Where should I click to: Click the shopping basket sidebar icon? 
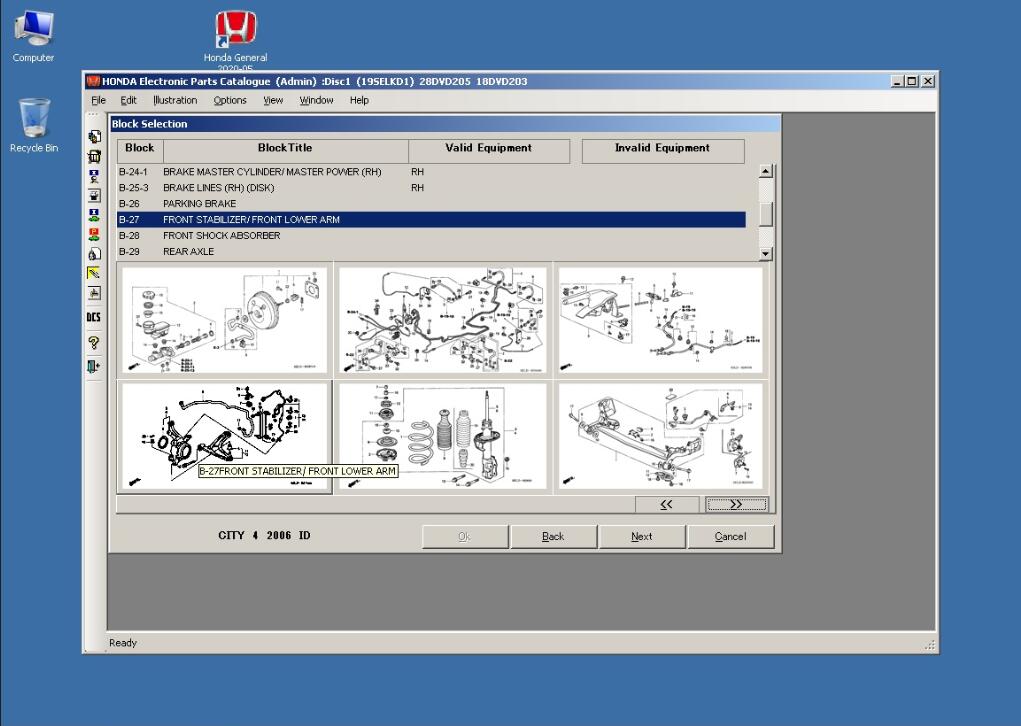coord(94,156)
